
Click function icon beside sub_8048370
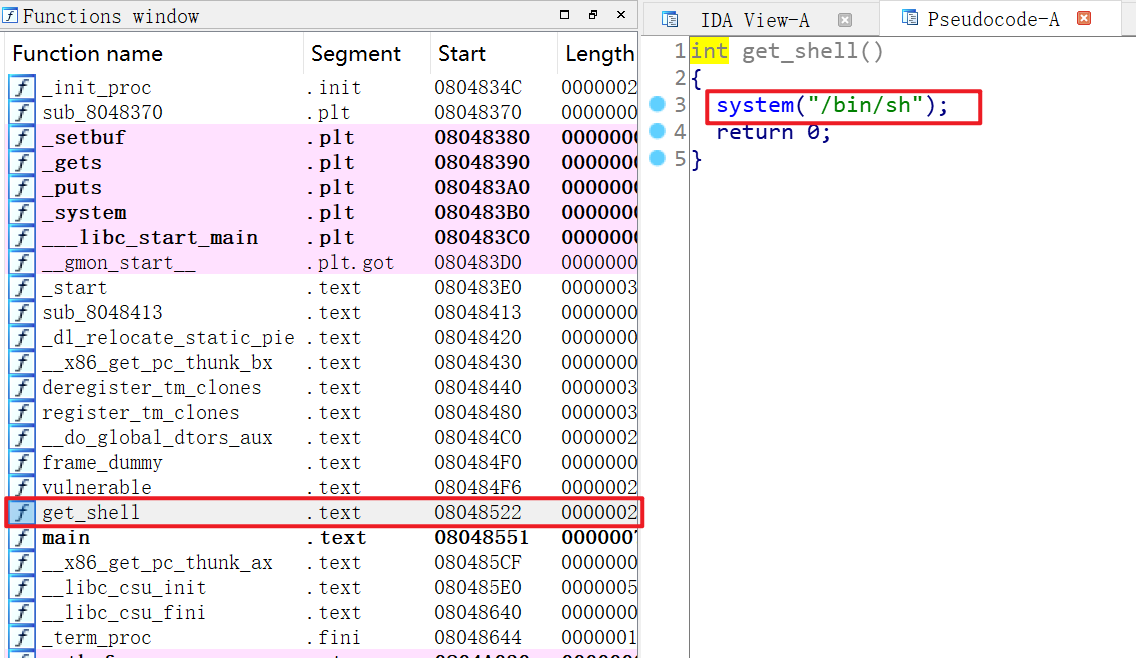tap(22, 112)
